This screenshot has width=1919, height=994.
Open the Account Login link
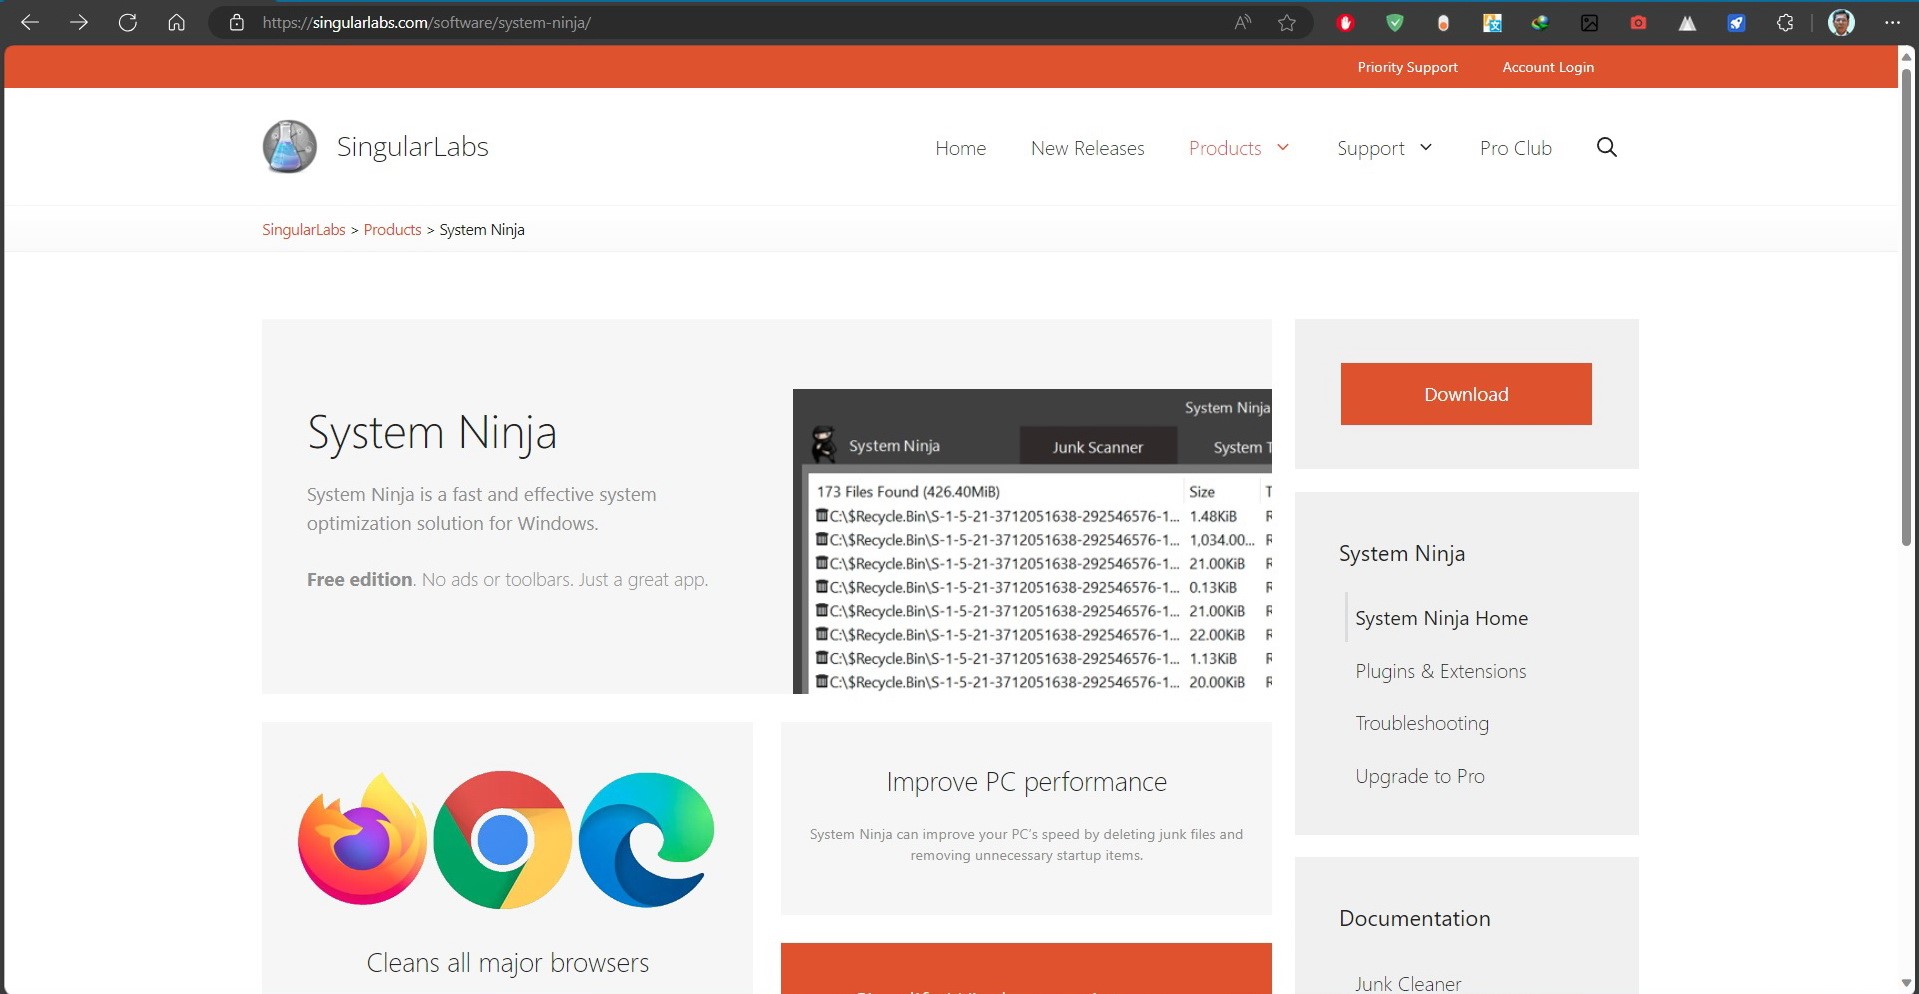click(1548, 67)
